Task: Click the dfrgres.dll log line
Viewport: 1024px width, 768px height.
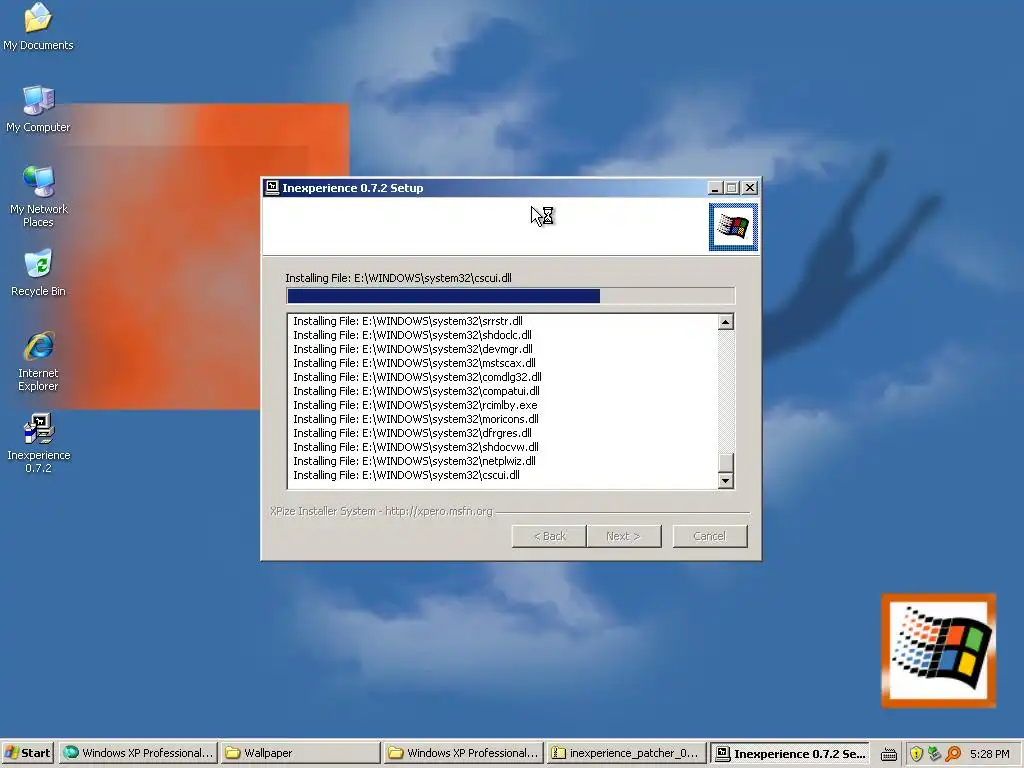Action: tap(412, 433)
